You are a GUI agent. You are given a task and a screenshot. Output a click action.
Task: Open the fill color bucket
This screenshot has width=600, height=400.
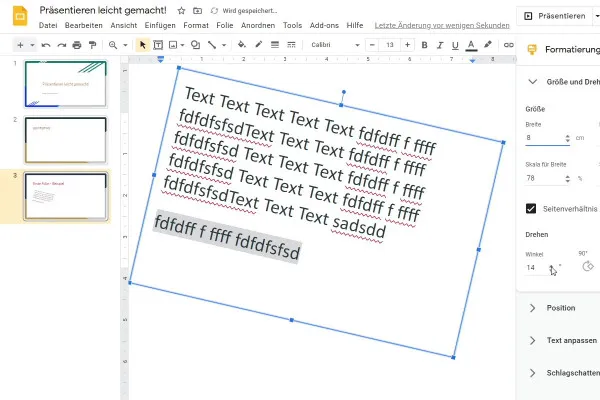(241, 45)
